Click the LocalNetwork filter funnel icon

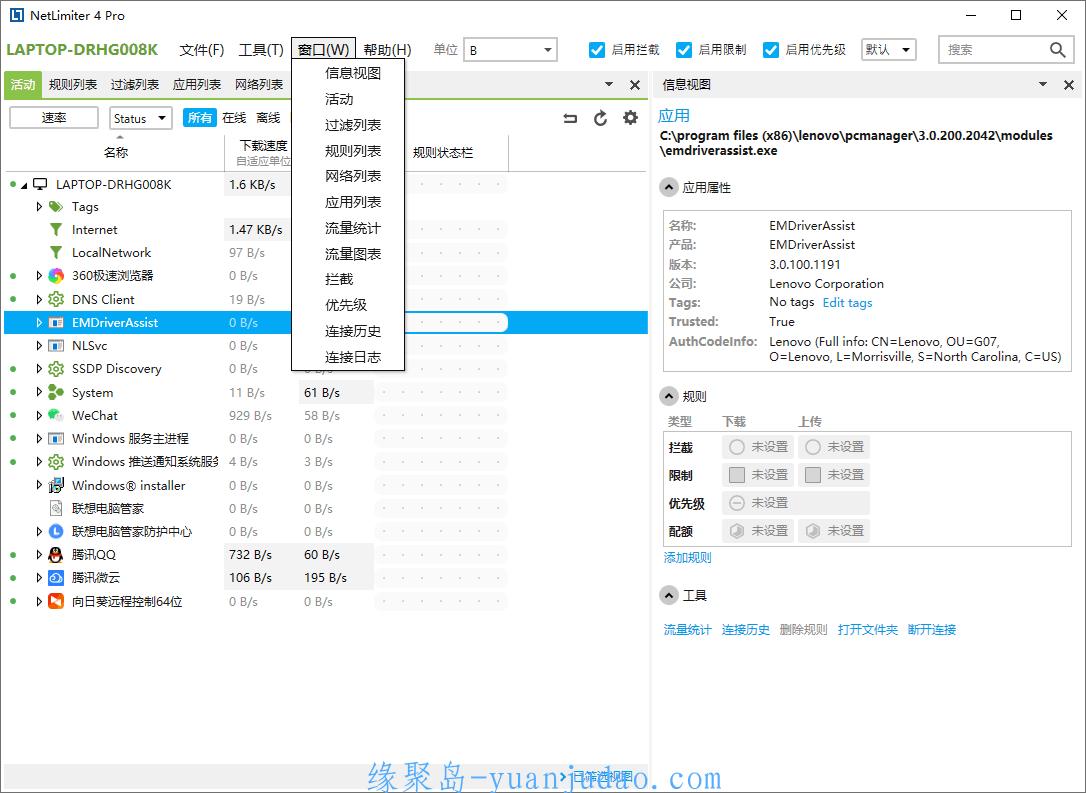56,252
